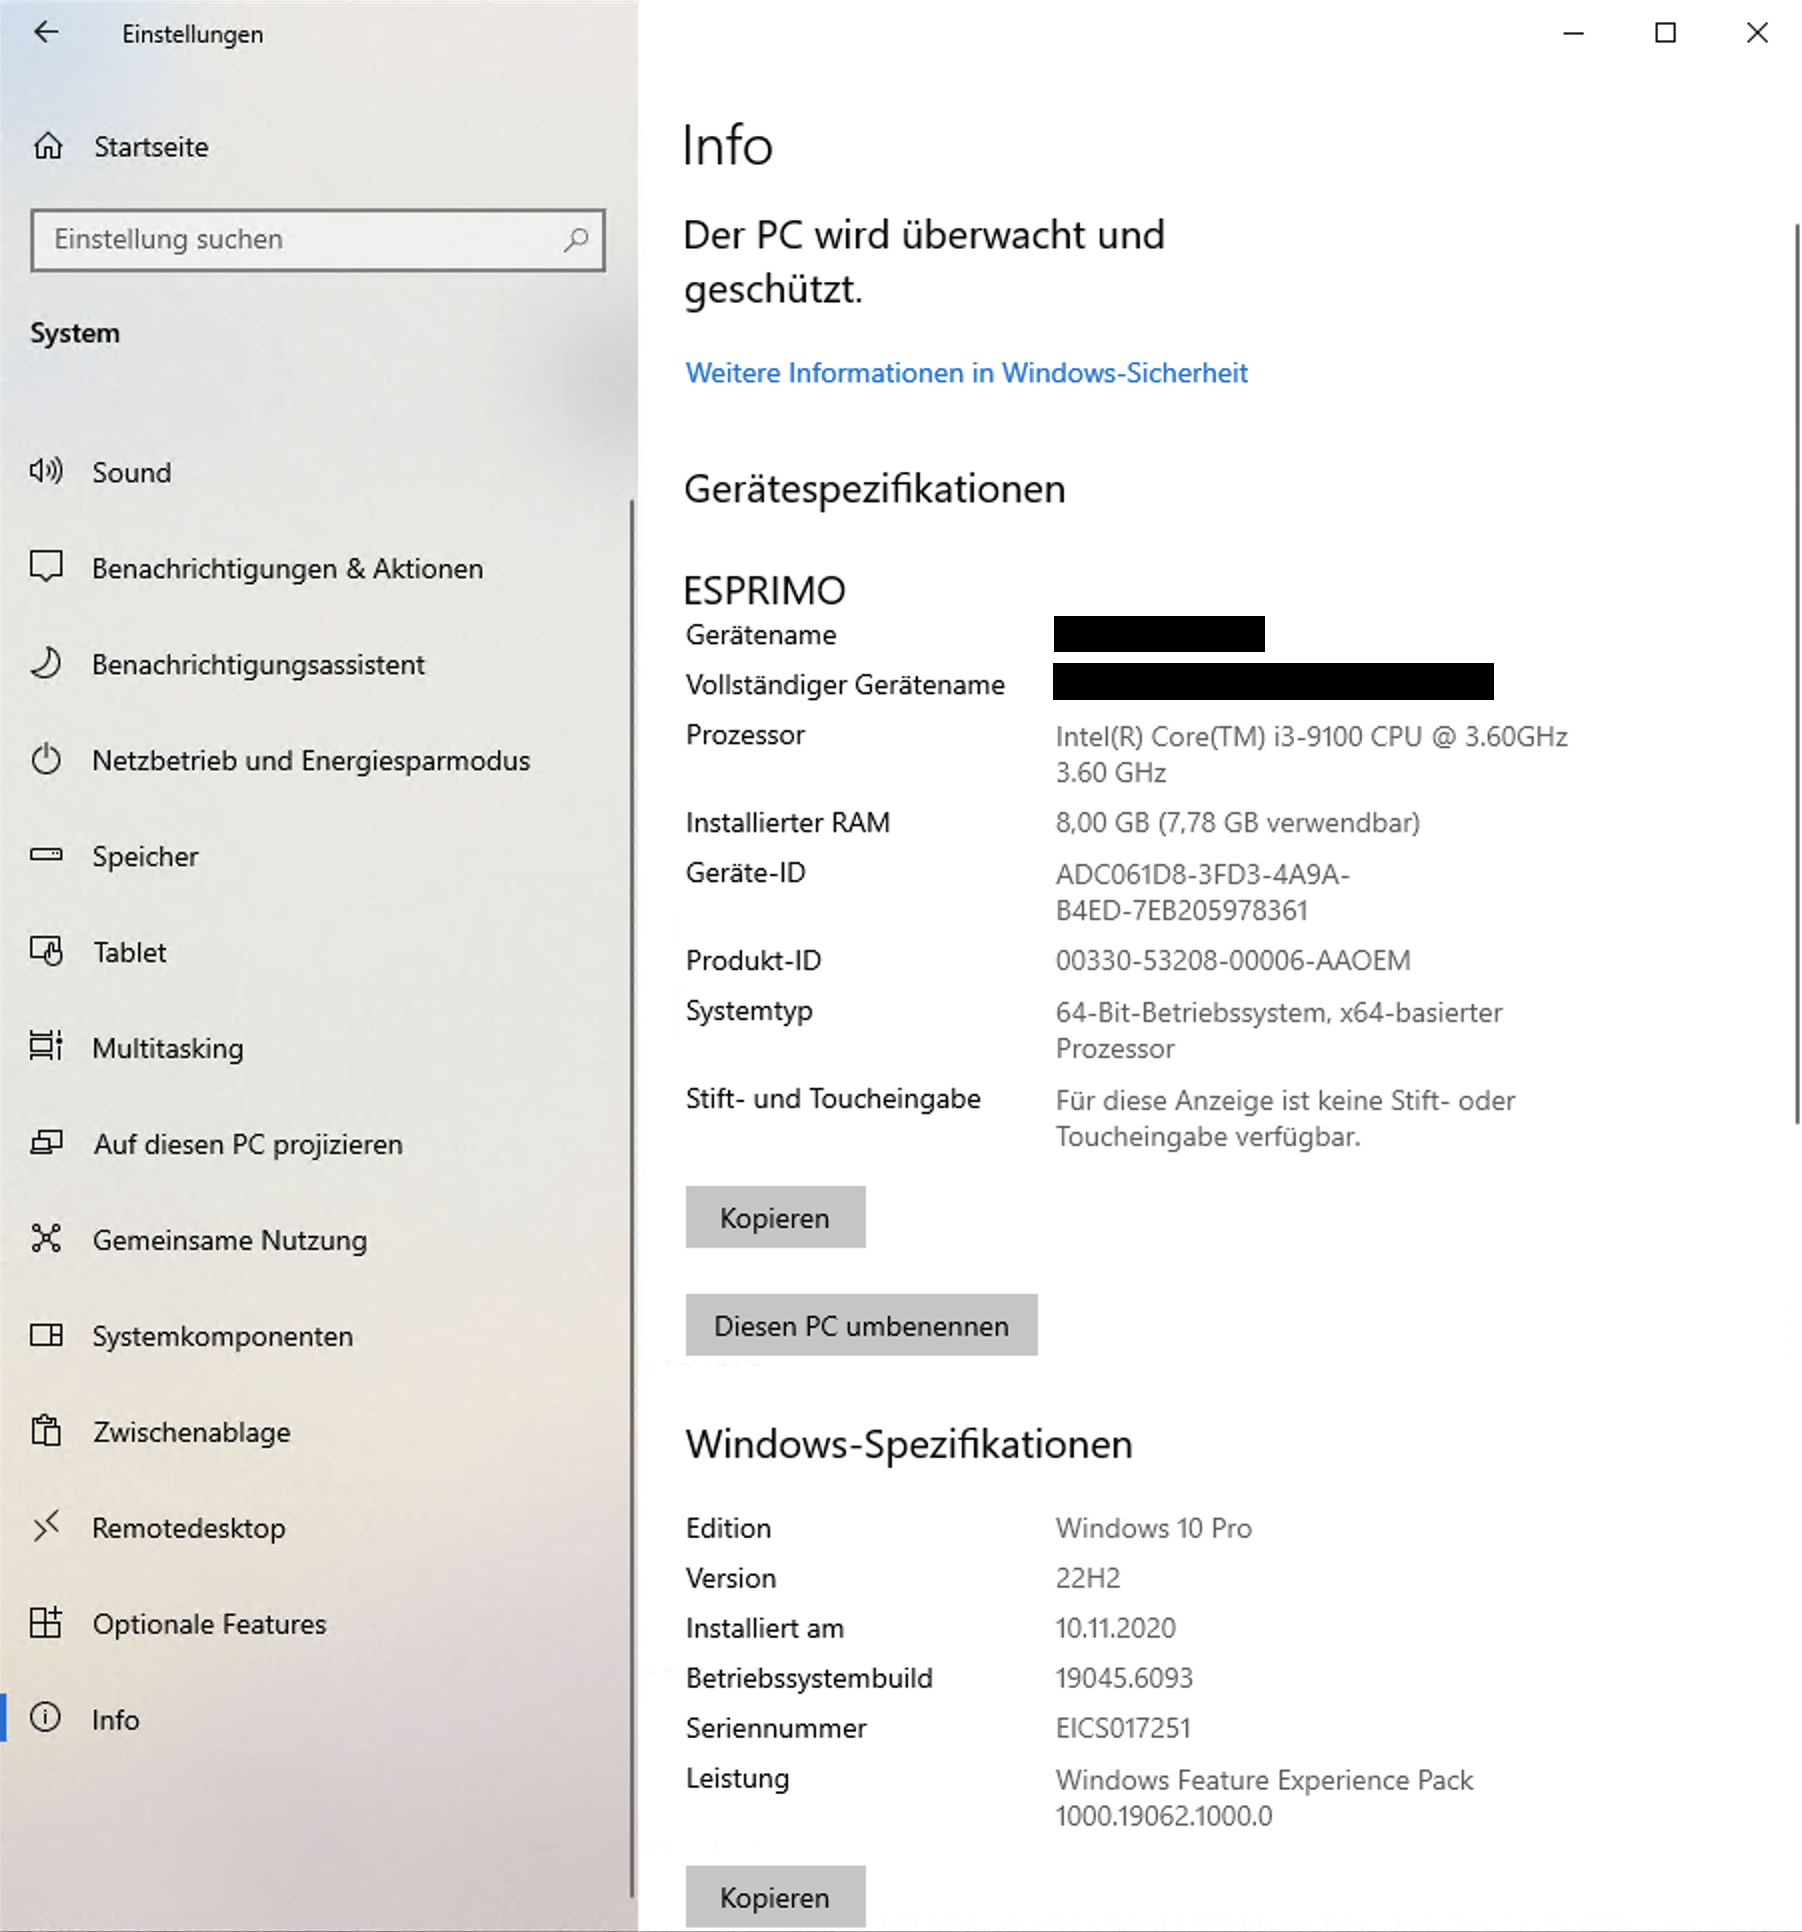Click the Systemtyp 64-Bit-Betriebssystem value
This screenshot has height=1932, width=1802.
point(1279,1030)
